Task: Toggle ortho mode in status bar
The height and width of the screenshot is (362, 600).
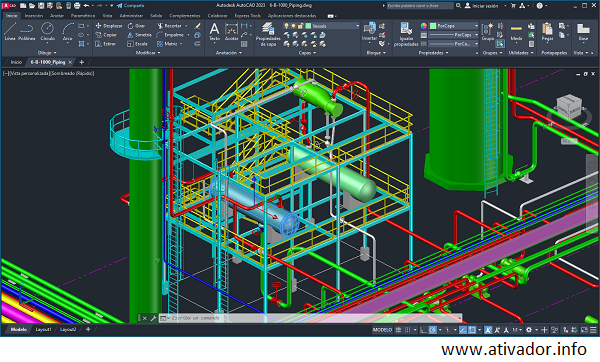Action: pyautogui.click(x=423, y=329)
